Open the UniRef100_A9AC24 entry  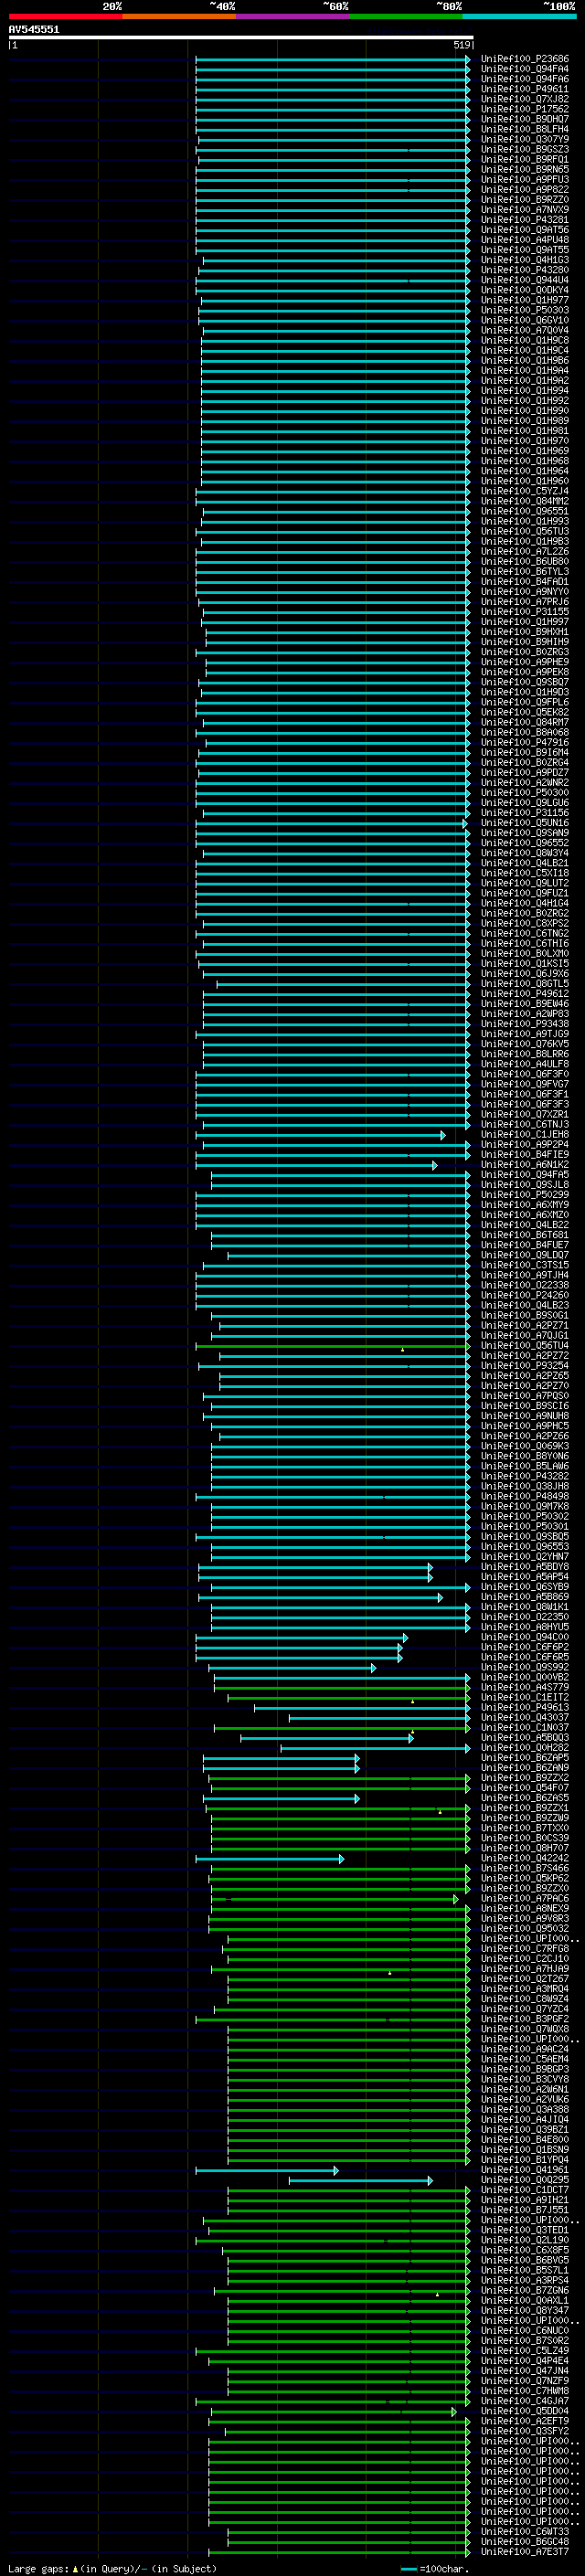[x=524, y=2049]
